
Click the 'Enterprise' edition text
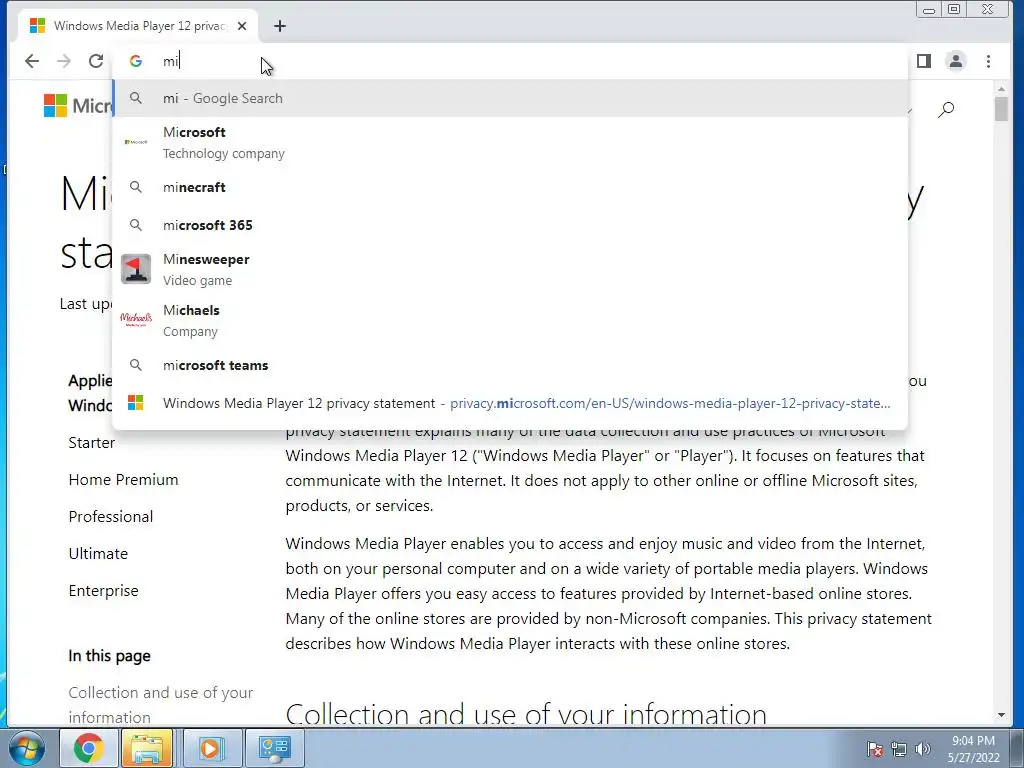(x=103, y=591)
